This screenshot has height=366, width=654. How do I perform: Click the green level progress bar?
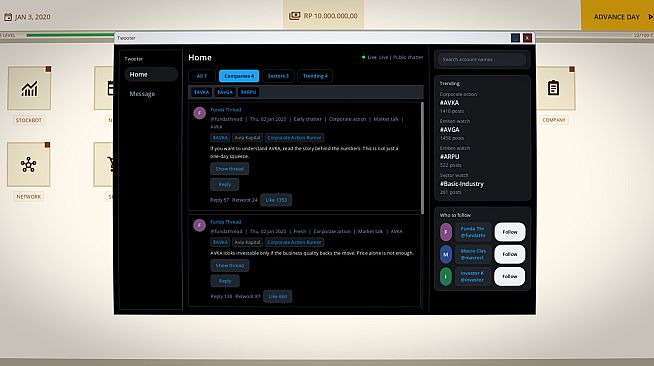pos(70,35)
